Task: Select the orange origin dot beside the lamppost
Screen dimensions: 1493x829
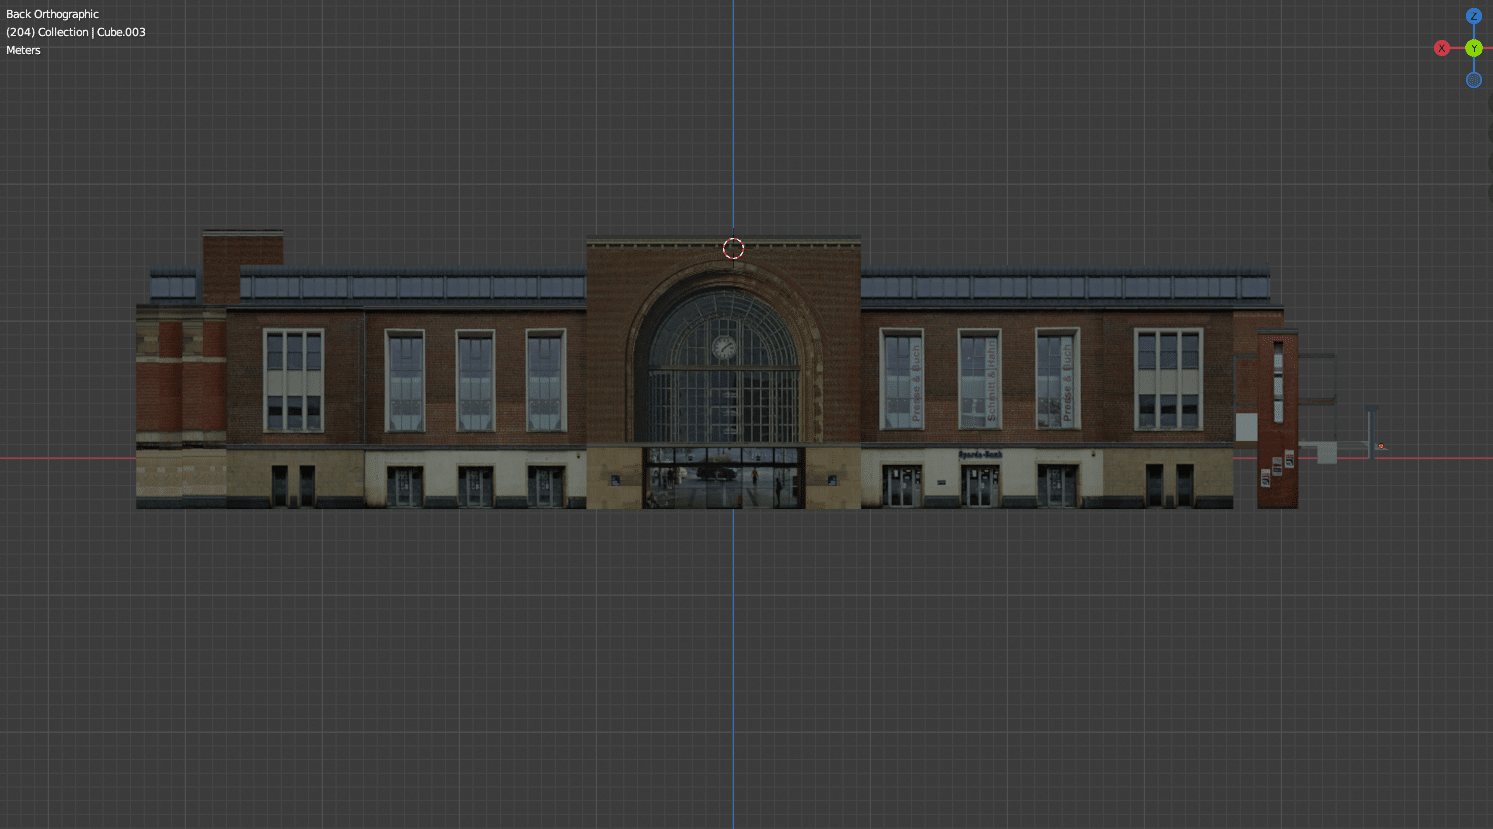Action: click(1381, 446)
